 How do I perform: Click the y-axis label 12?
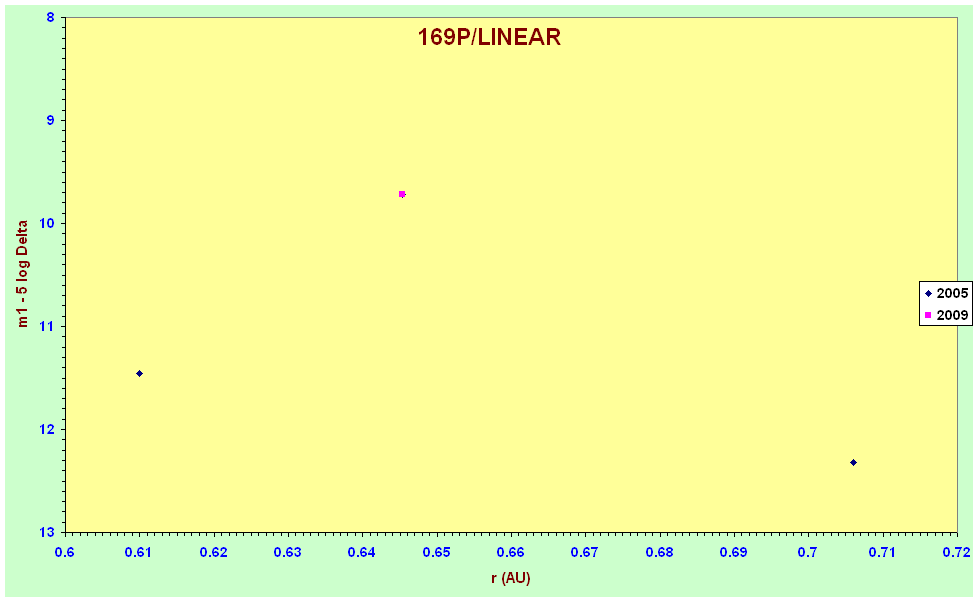click(47, 430)
